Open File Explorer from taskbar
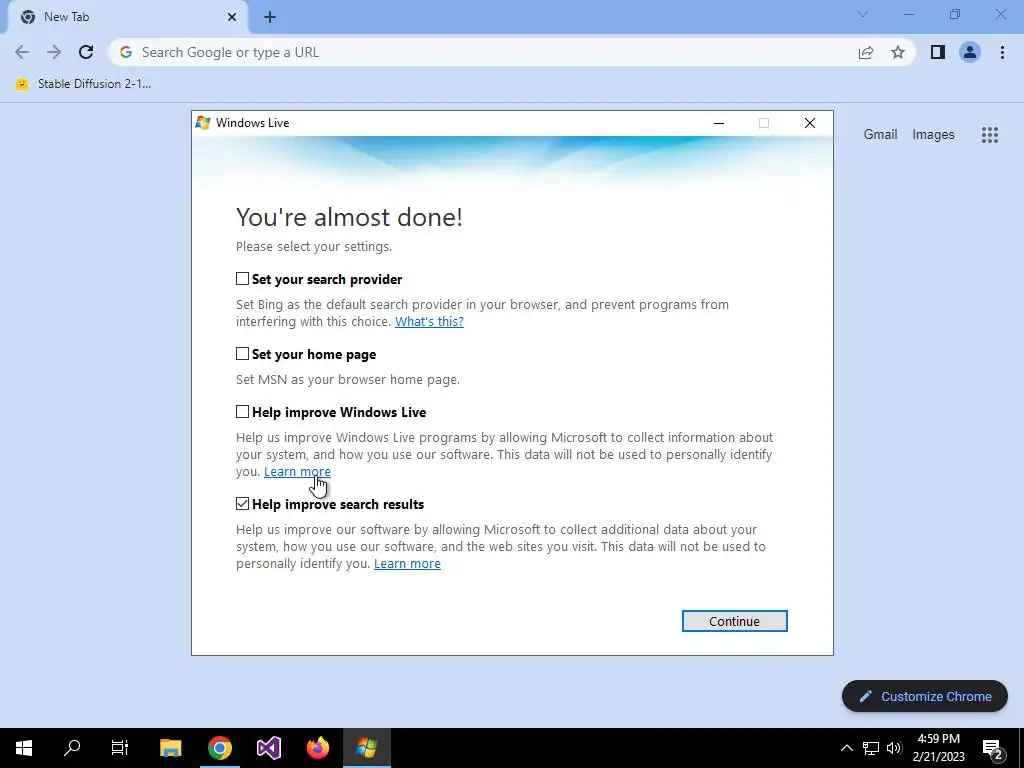 click(170, 748)
